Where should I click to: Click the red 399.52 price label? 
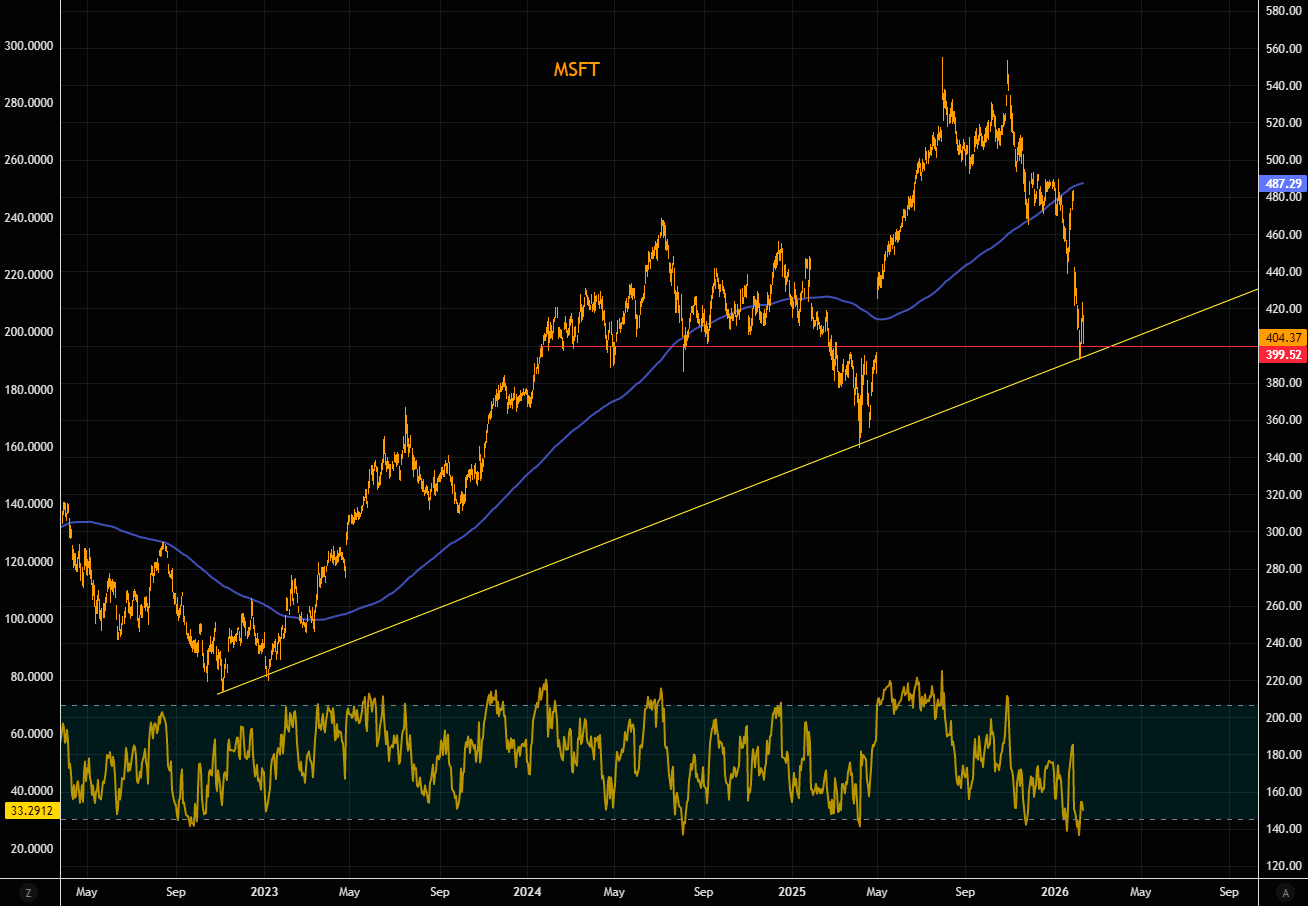1281,355
